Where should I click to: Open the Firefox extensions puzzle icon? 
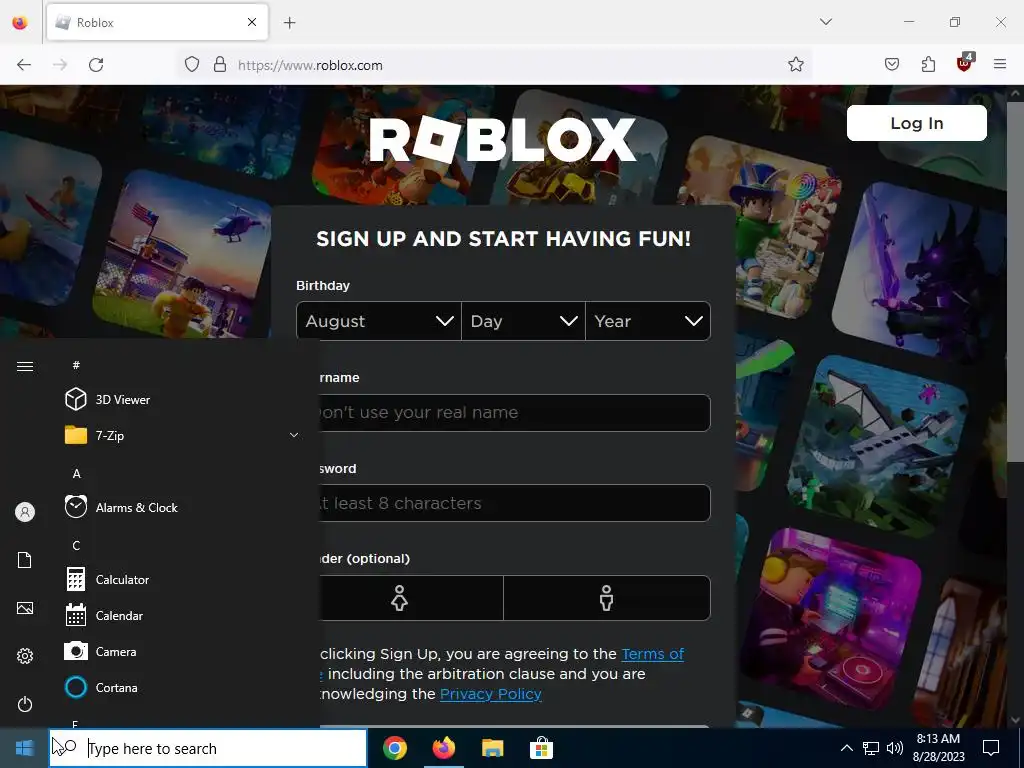tap(928, 65)
